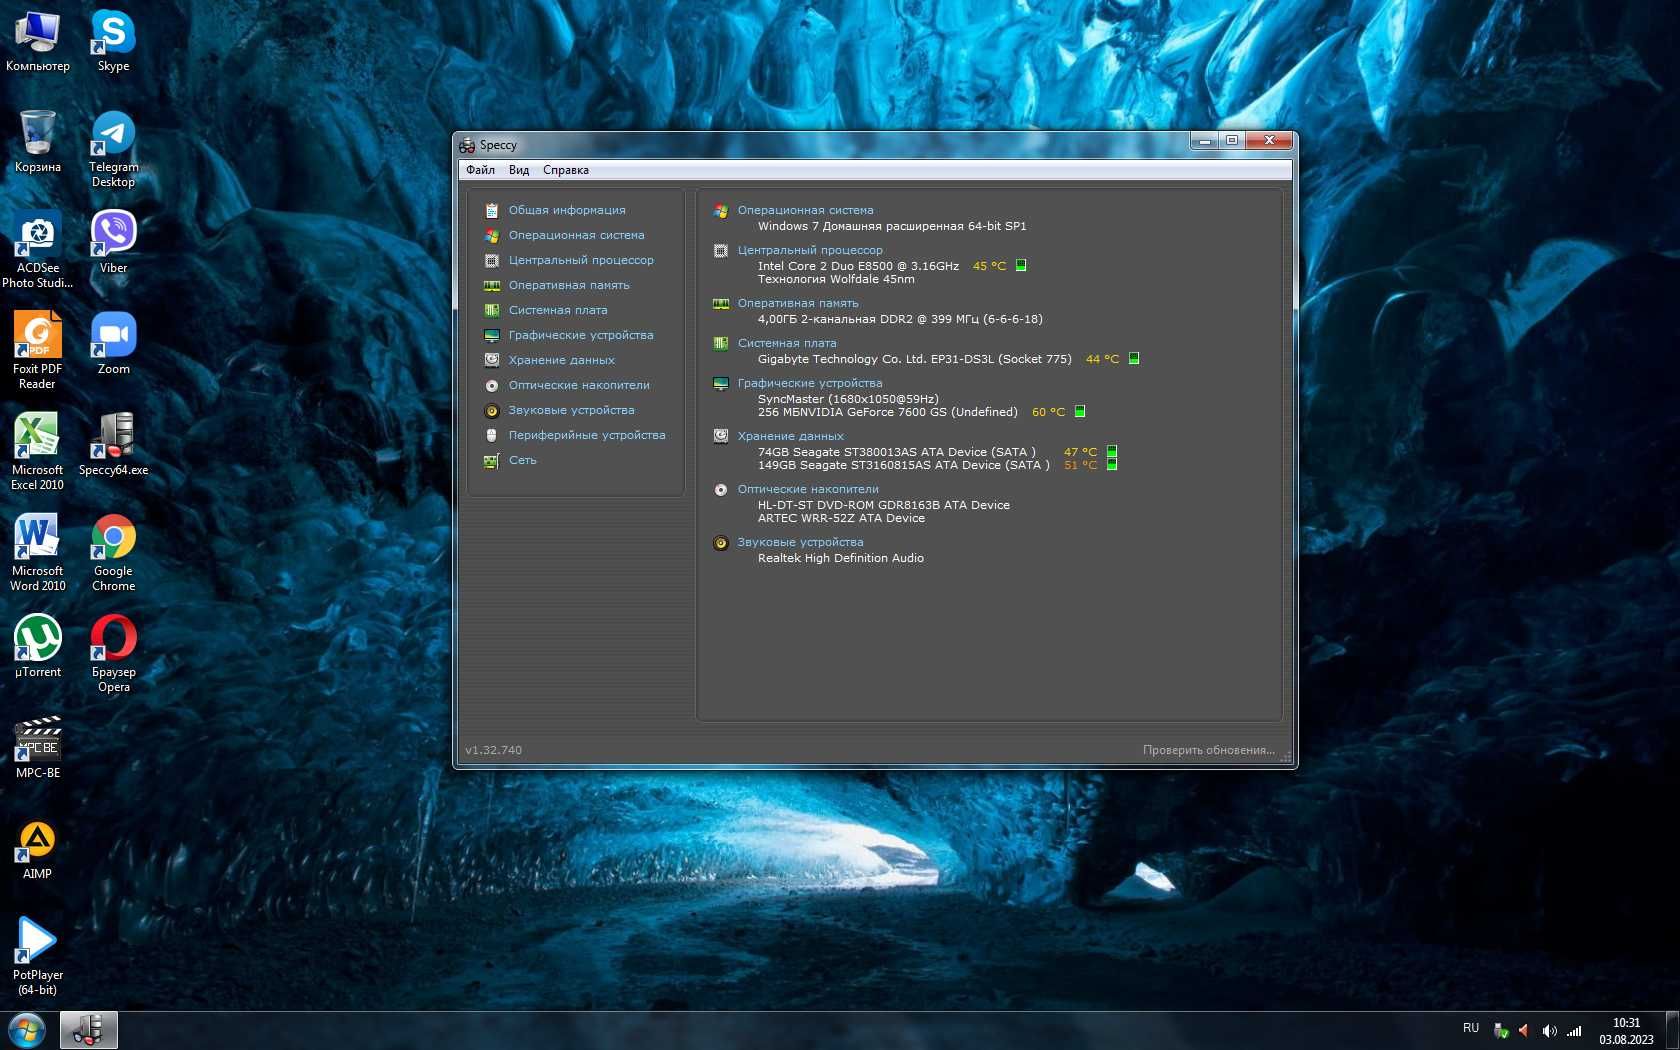Click the sidebar motherboard icon
The image size is (1680, 1050).
491,311
